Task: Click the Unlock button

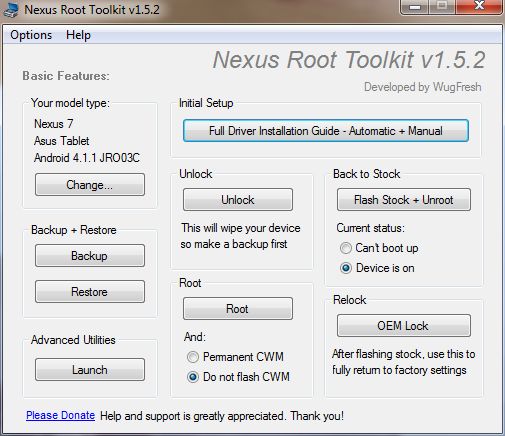Action: pyautogui.click(x=238, y=200)
